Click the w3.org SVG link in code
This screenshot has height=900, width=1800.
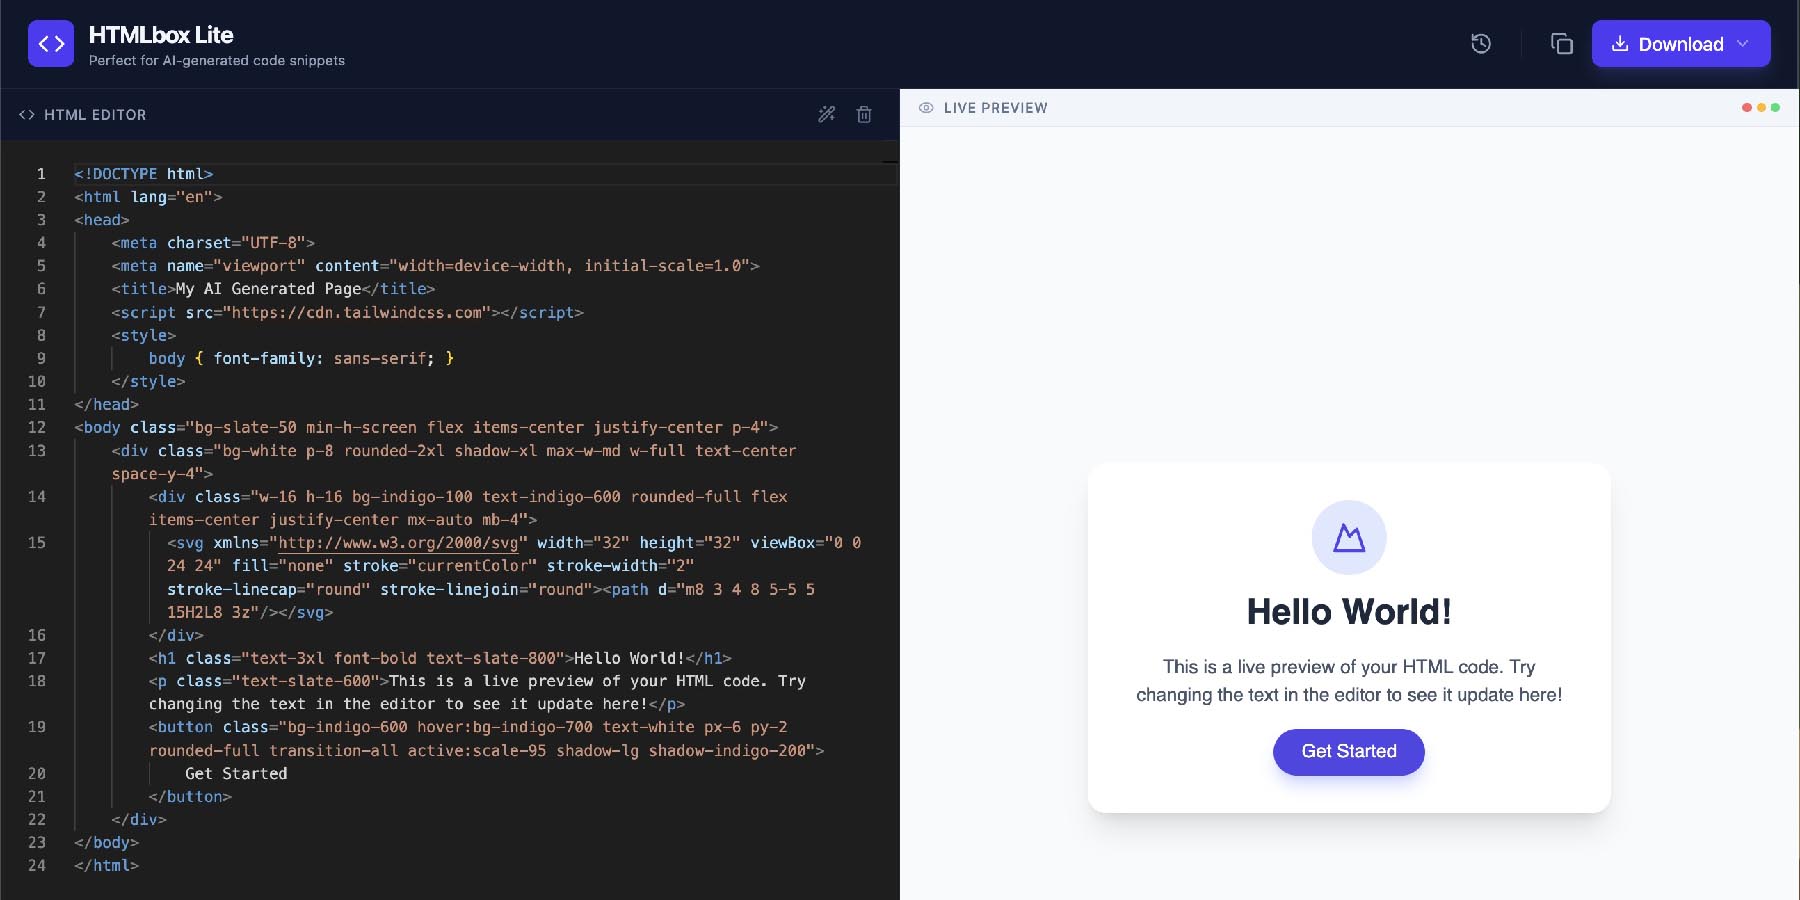coord(398,543)
